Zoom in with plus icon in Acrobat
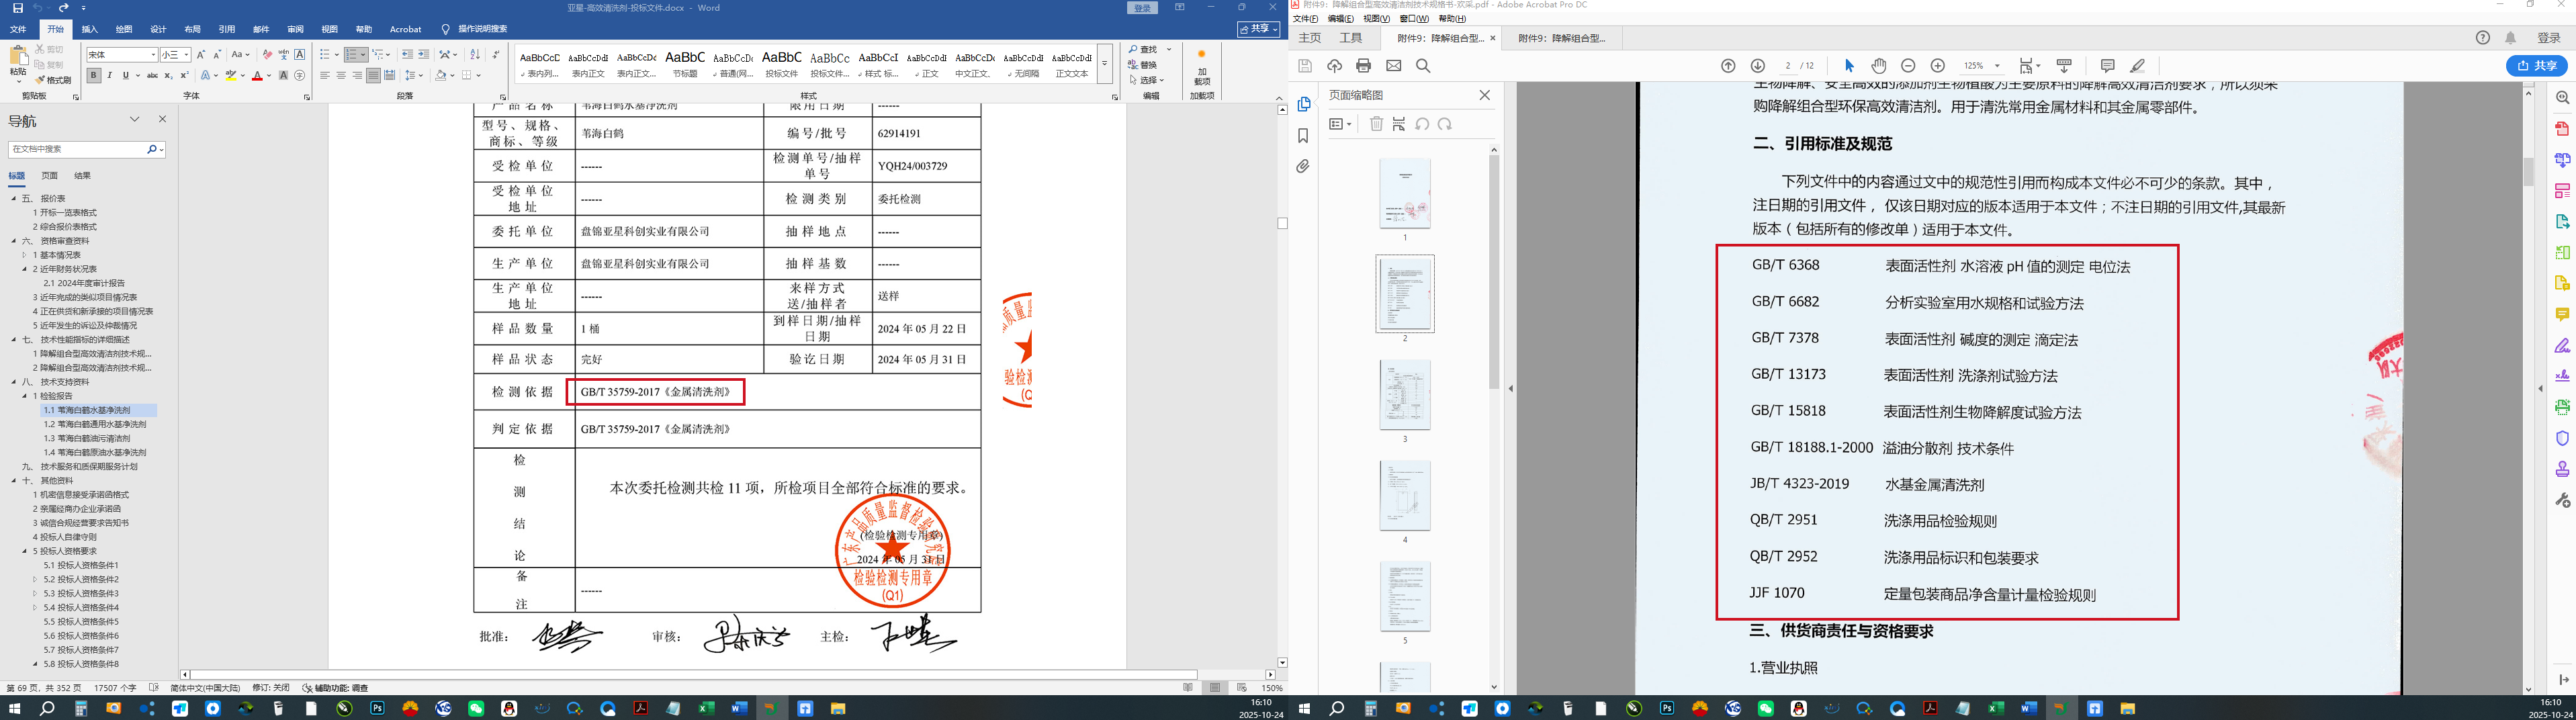 [1937, 66]
